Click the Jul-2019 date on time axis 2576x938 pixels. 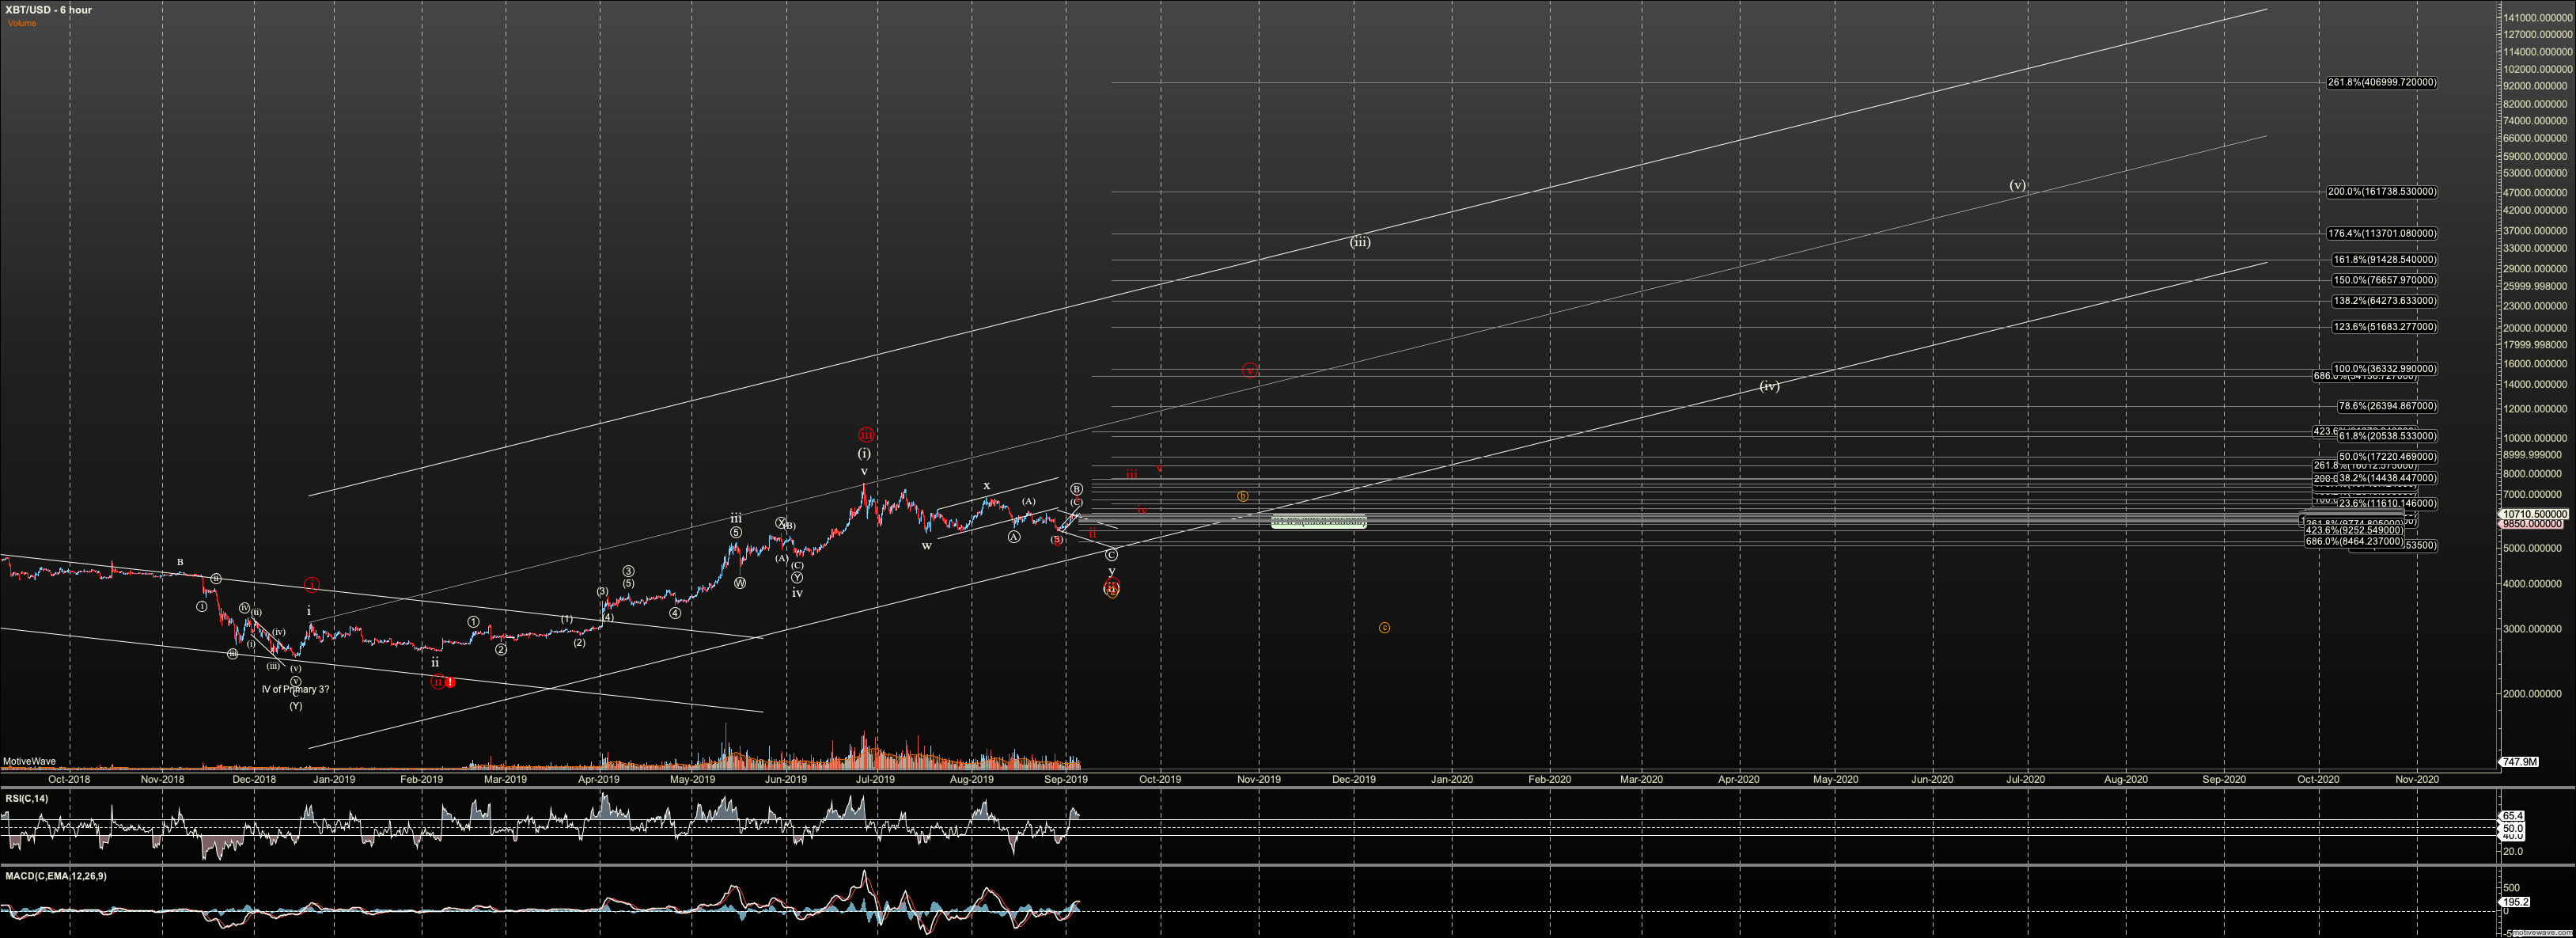click(x=875, y=780)
